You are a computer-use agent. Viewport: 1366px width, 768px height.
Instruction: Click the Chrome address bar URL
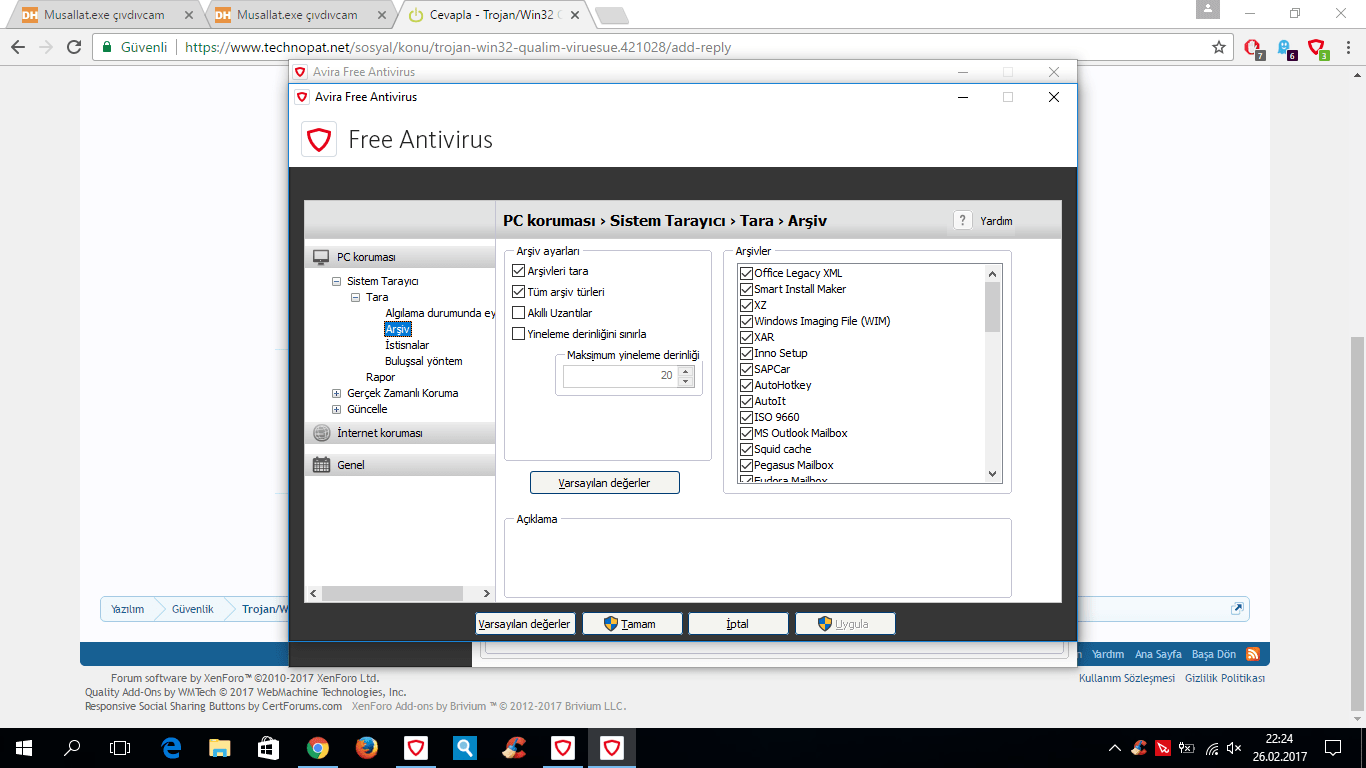(x=458, y=47)
